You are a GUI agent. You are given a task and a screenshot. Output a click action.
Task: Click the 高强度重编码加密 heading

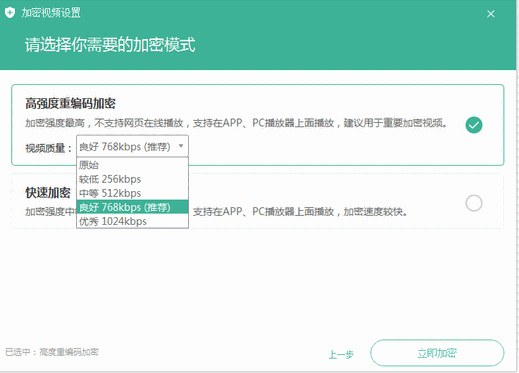point(70,104)
